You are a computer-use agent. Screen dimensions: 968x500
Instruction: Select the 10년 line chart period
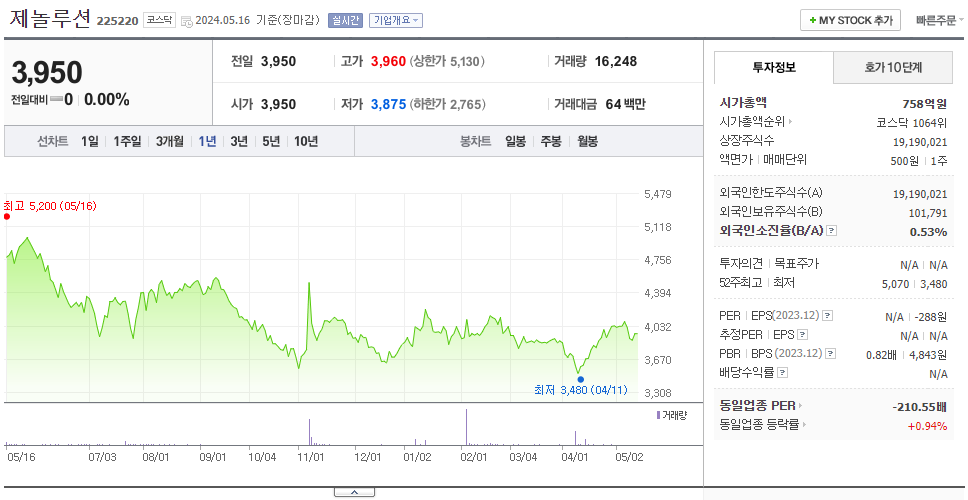306,141
